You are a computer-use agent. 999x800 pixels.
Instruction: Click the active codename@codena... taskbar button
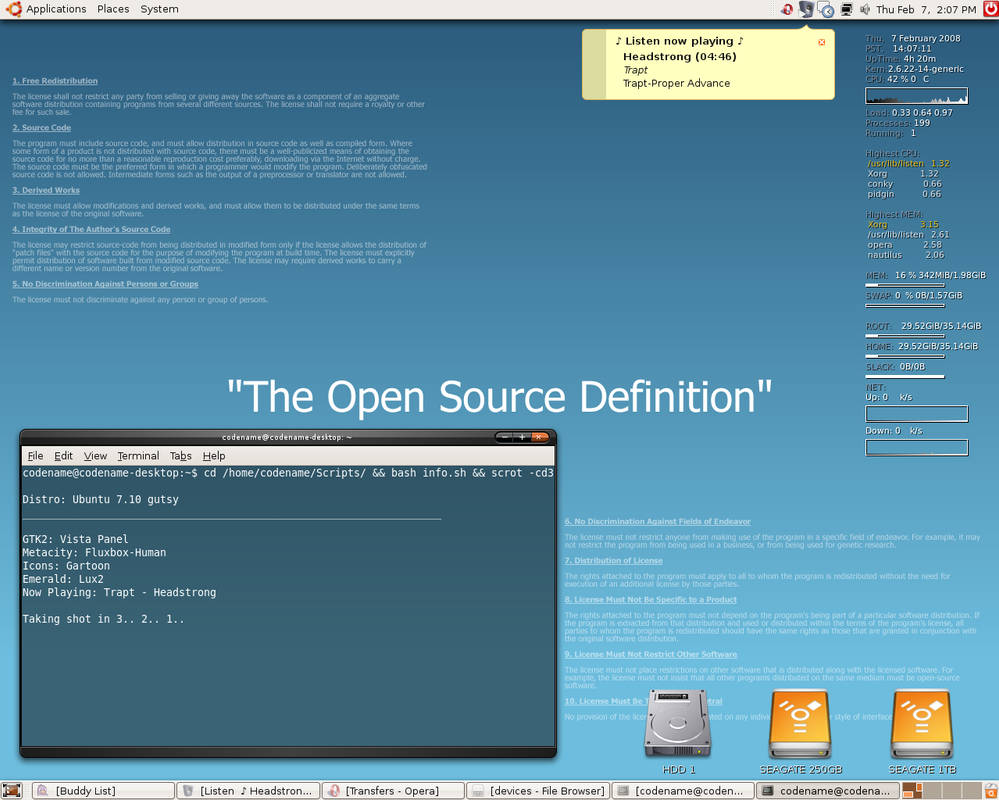coord(828,790)
